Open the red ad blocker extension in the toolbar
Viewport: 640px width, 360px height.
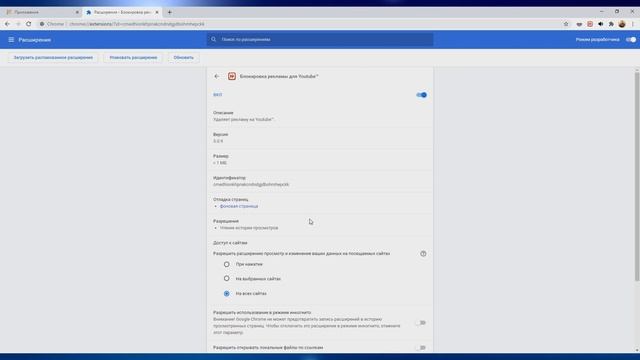pos(590,24)
